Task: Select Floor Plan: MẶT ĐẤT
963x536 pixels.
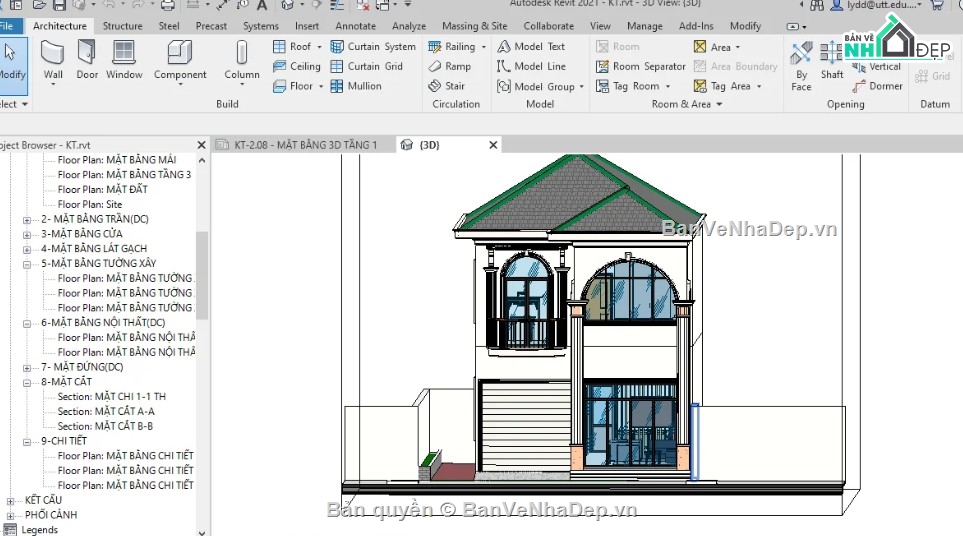Action: point(103,190)
